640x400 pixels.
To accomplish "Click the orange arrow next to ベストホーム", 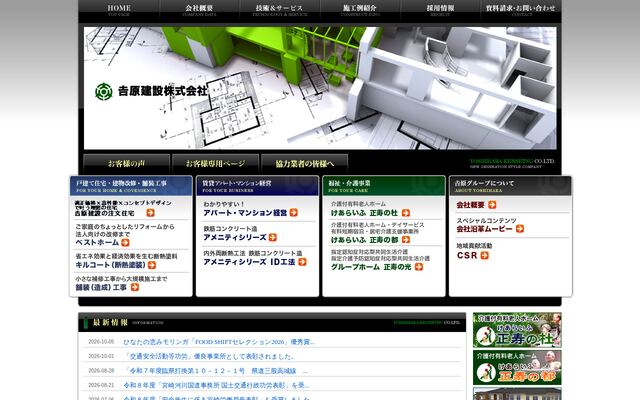I will tap(125, 242).
